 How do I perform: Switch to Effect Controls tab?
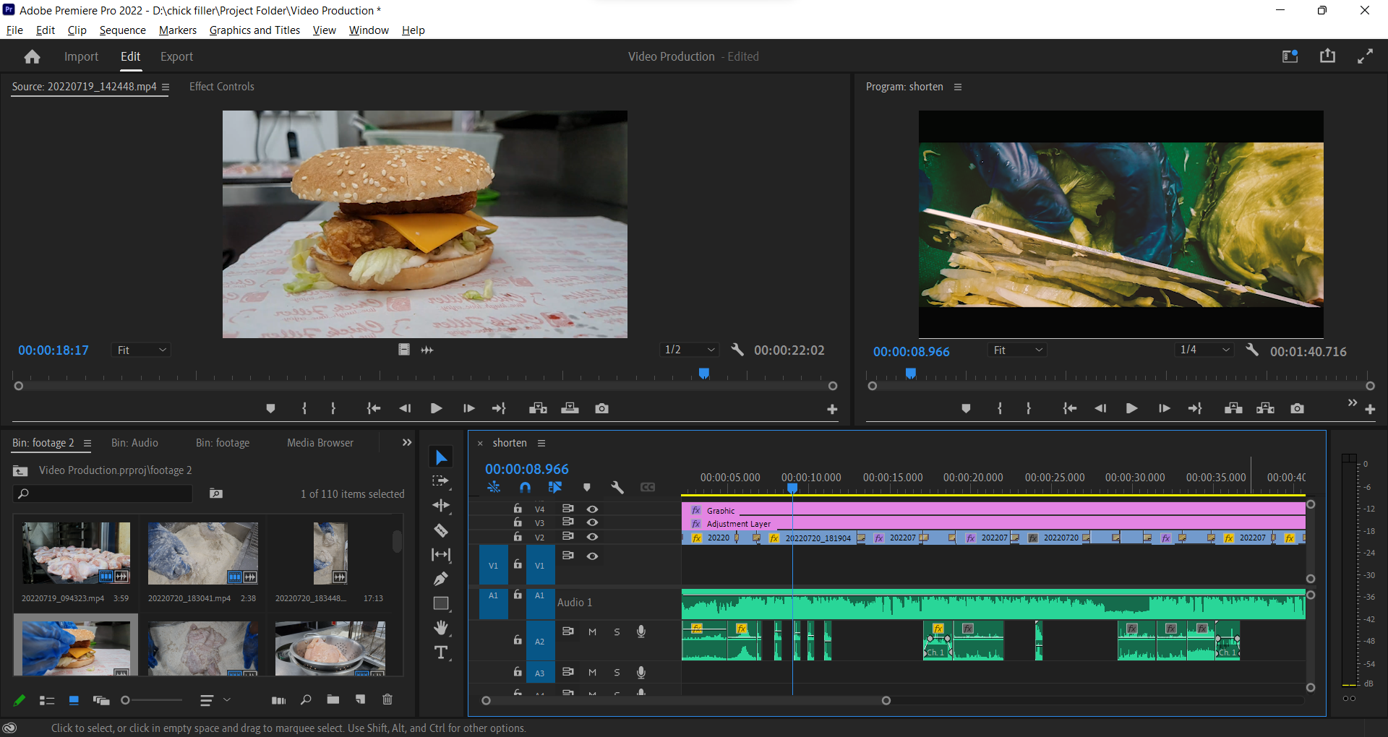[x=221, y=87]
